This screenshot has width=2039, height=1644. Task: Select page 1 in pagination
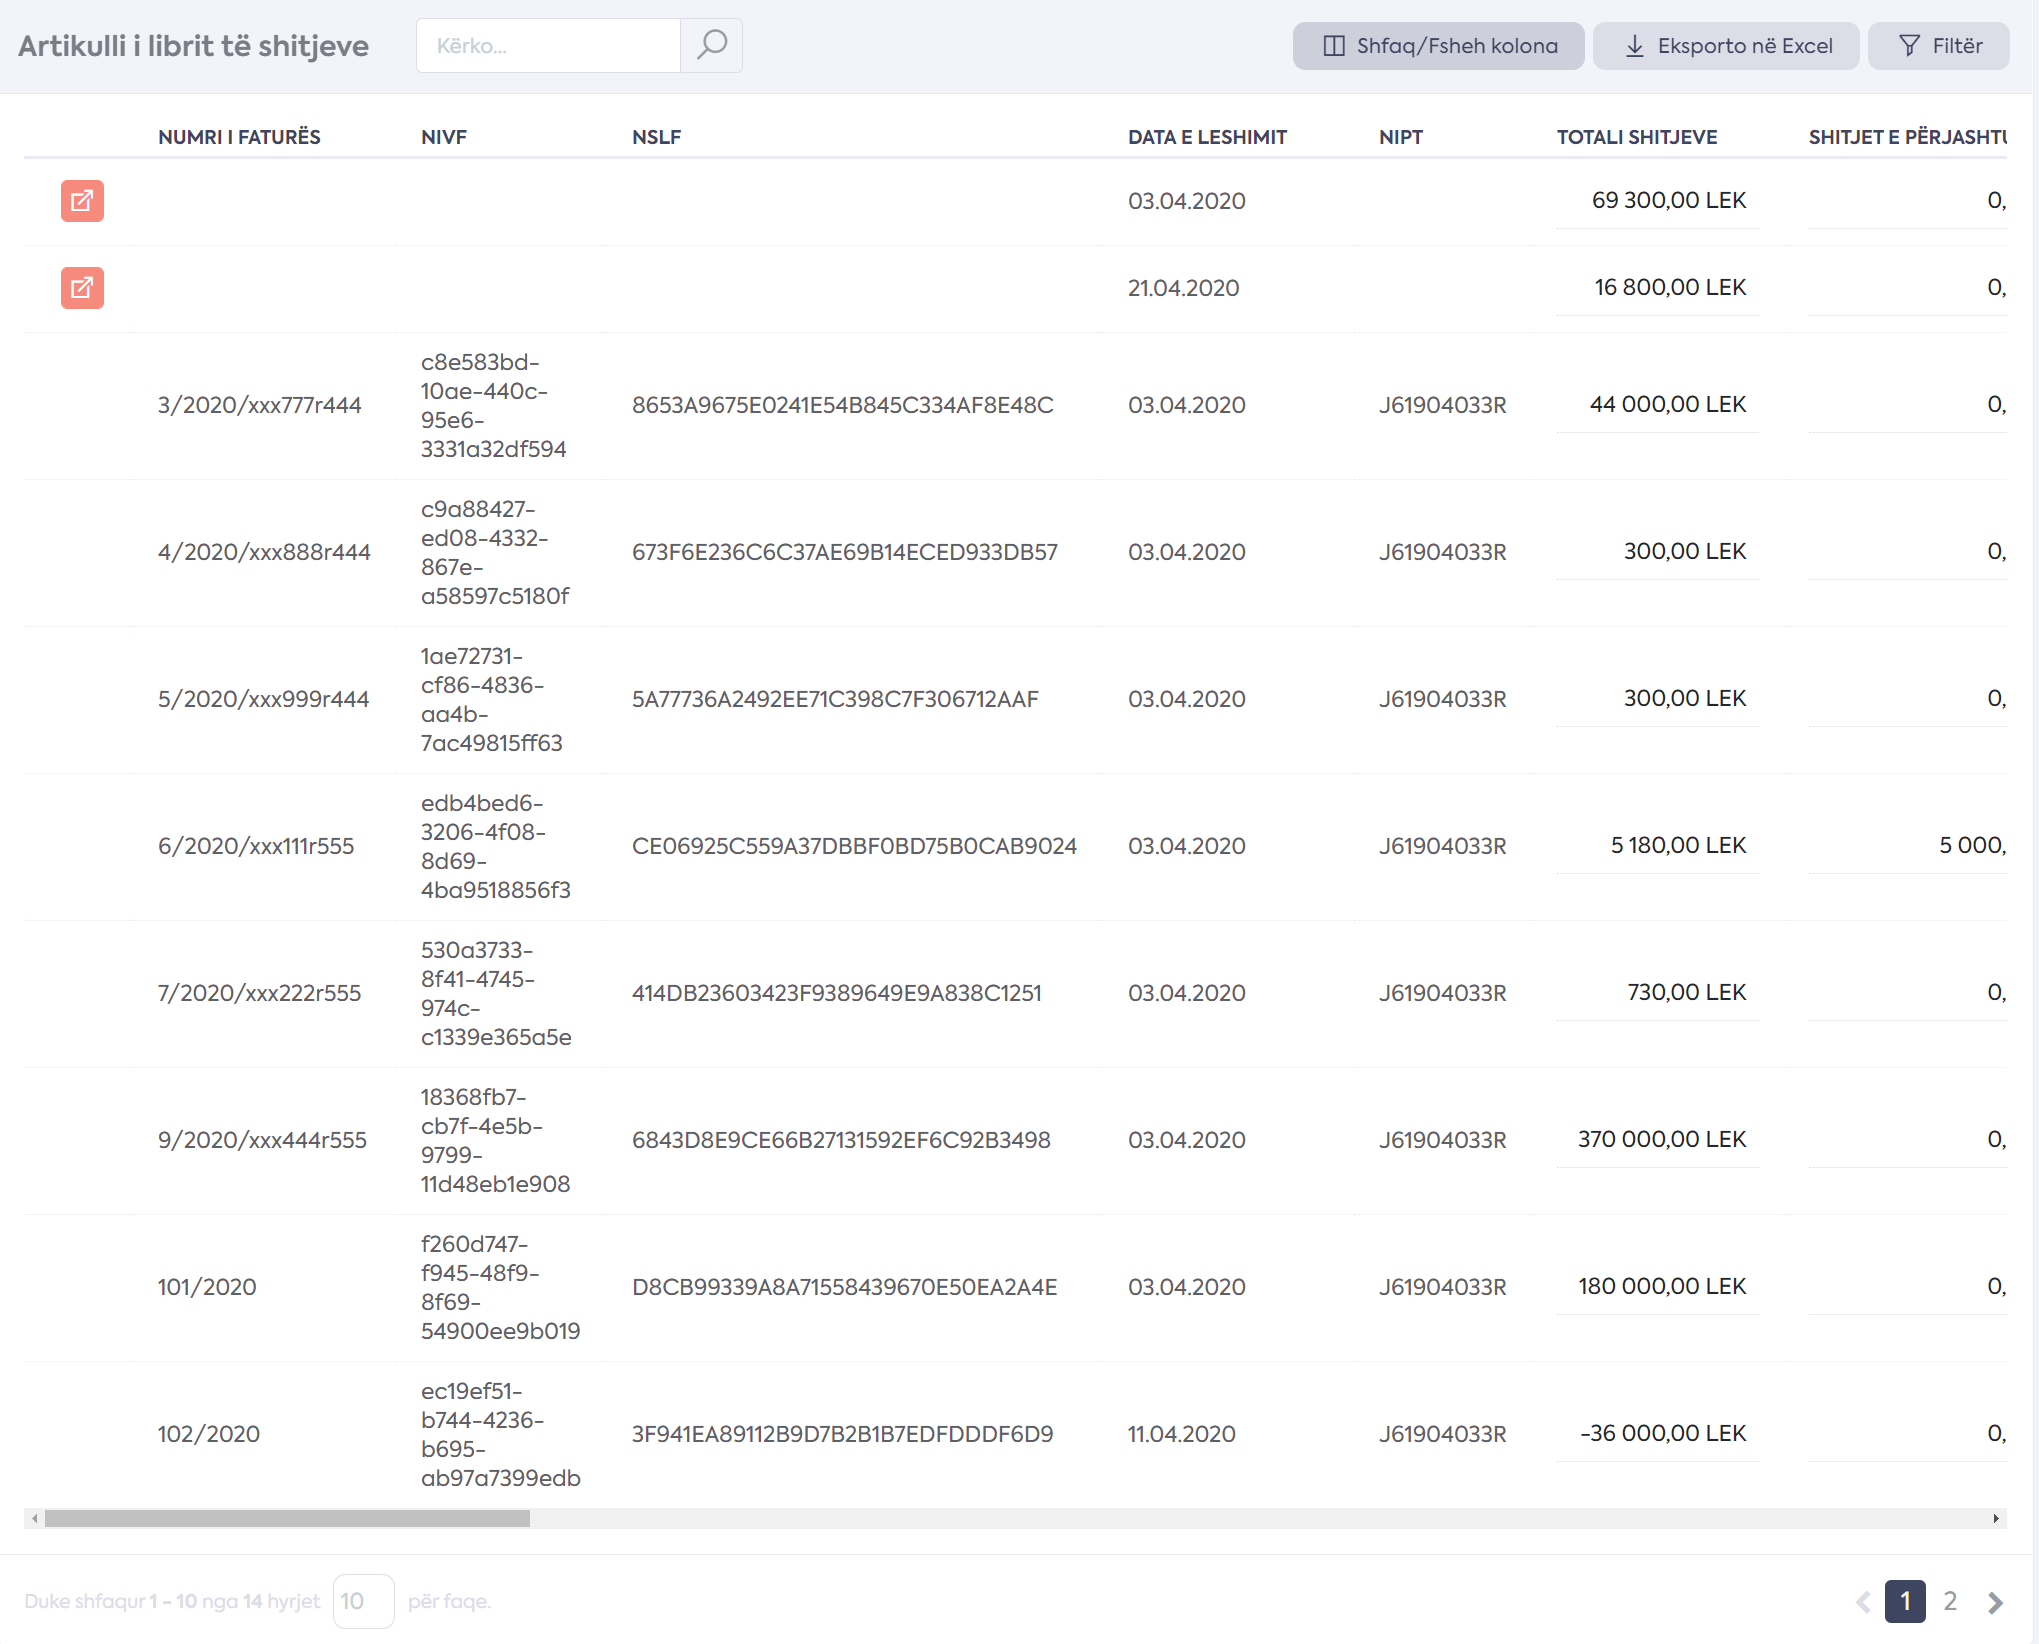1905,1601
